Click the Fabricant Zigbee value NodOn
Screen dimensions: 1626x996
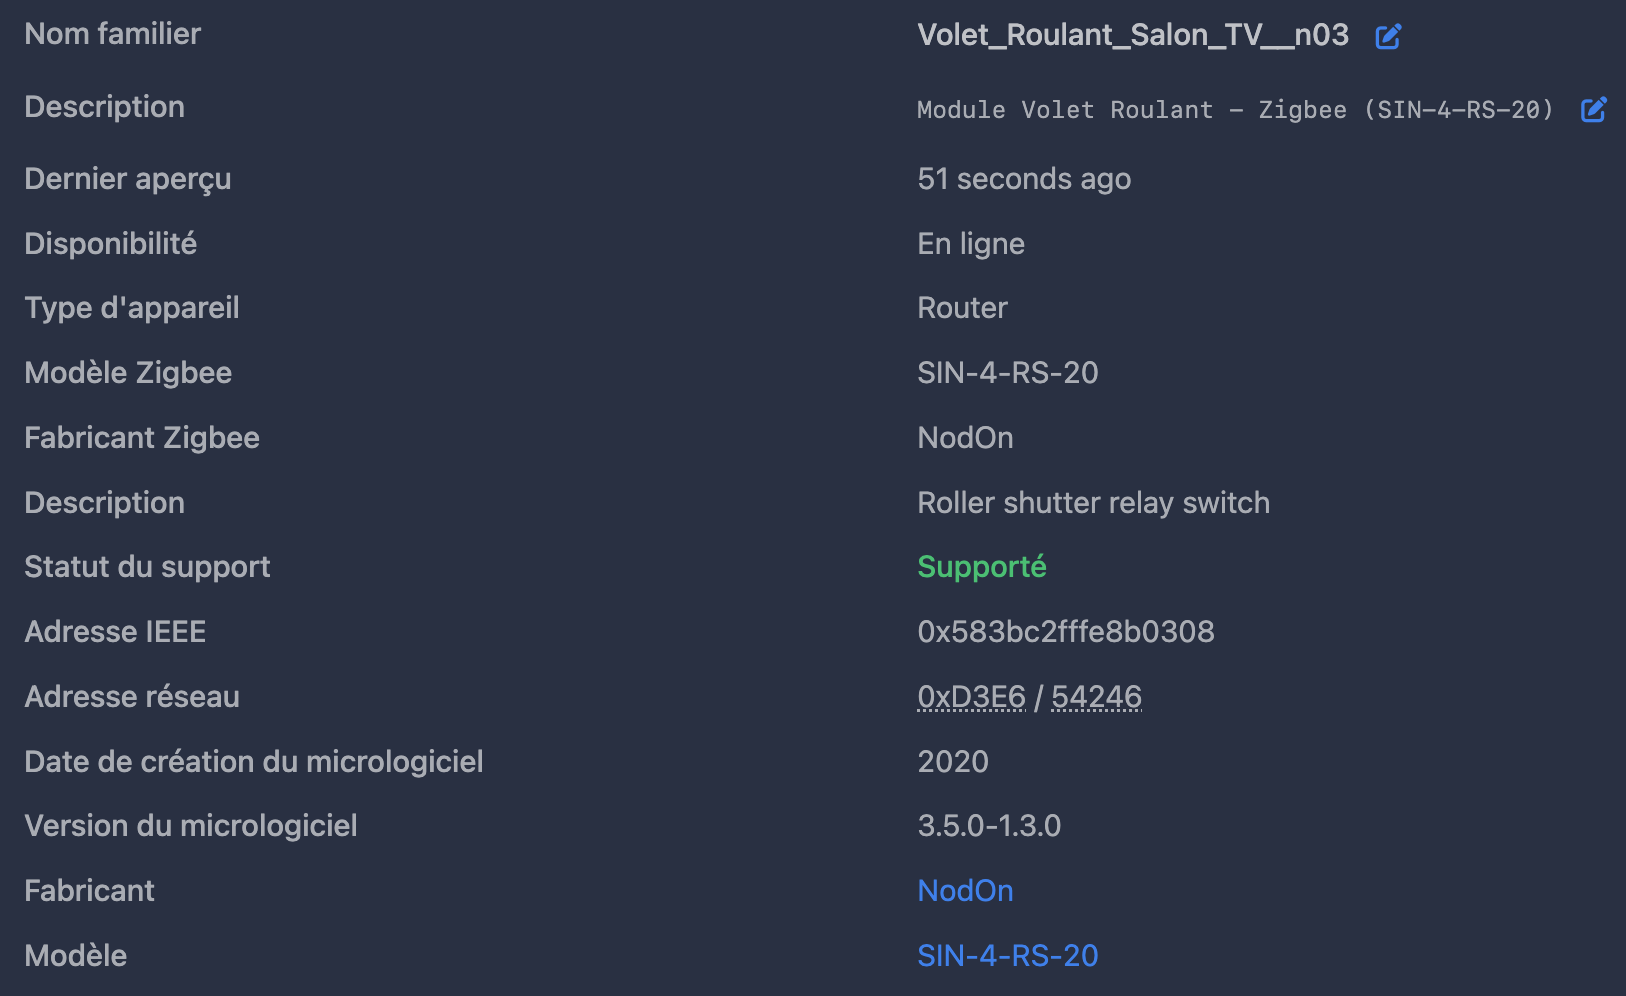[965, 437]
